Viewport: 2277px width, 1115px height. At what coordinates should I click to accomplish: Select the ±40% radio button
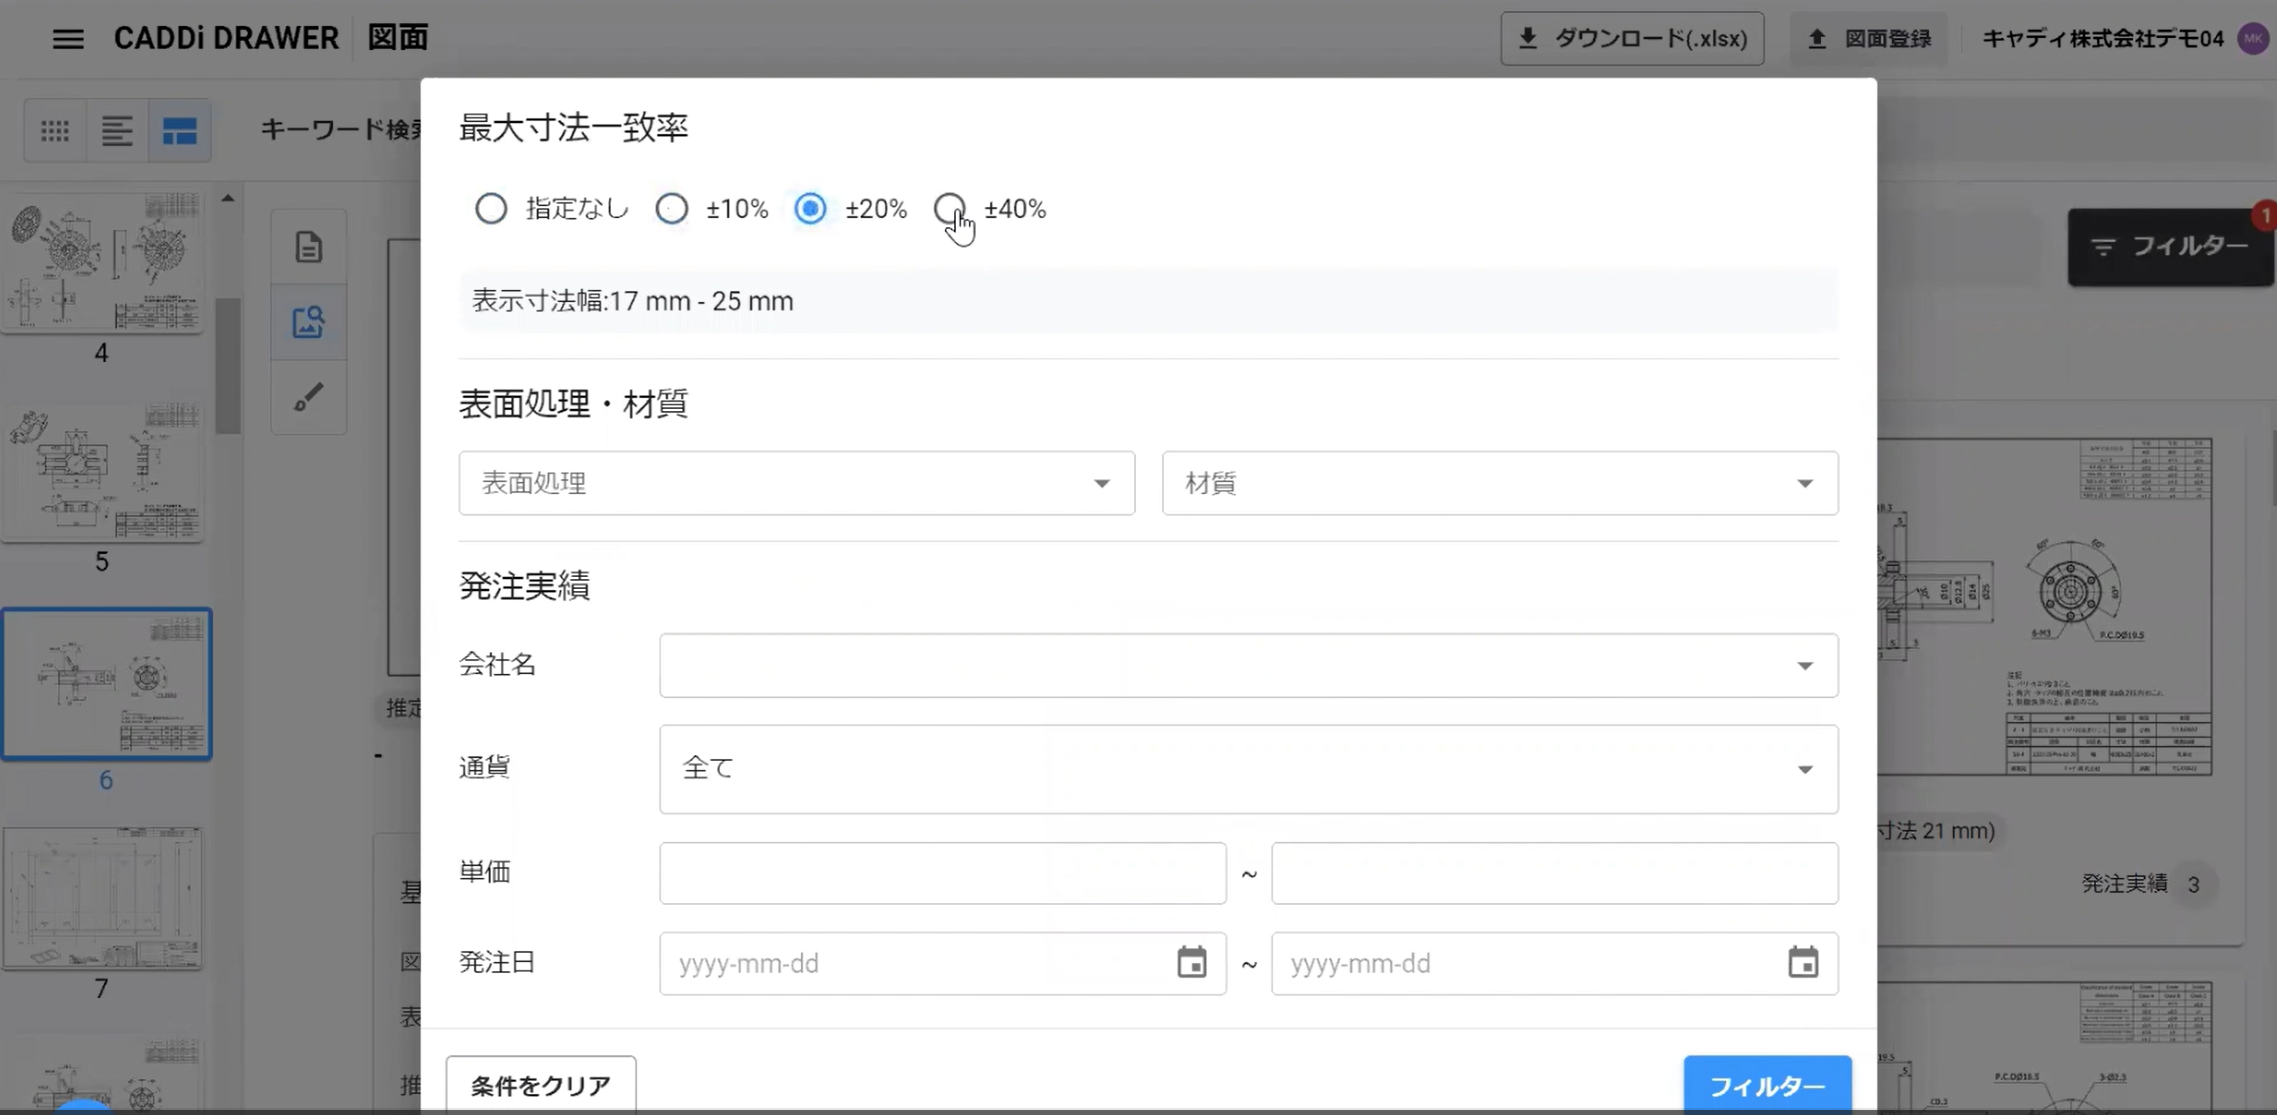(950, 209)
